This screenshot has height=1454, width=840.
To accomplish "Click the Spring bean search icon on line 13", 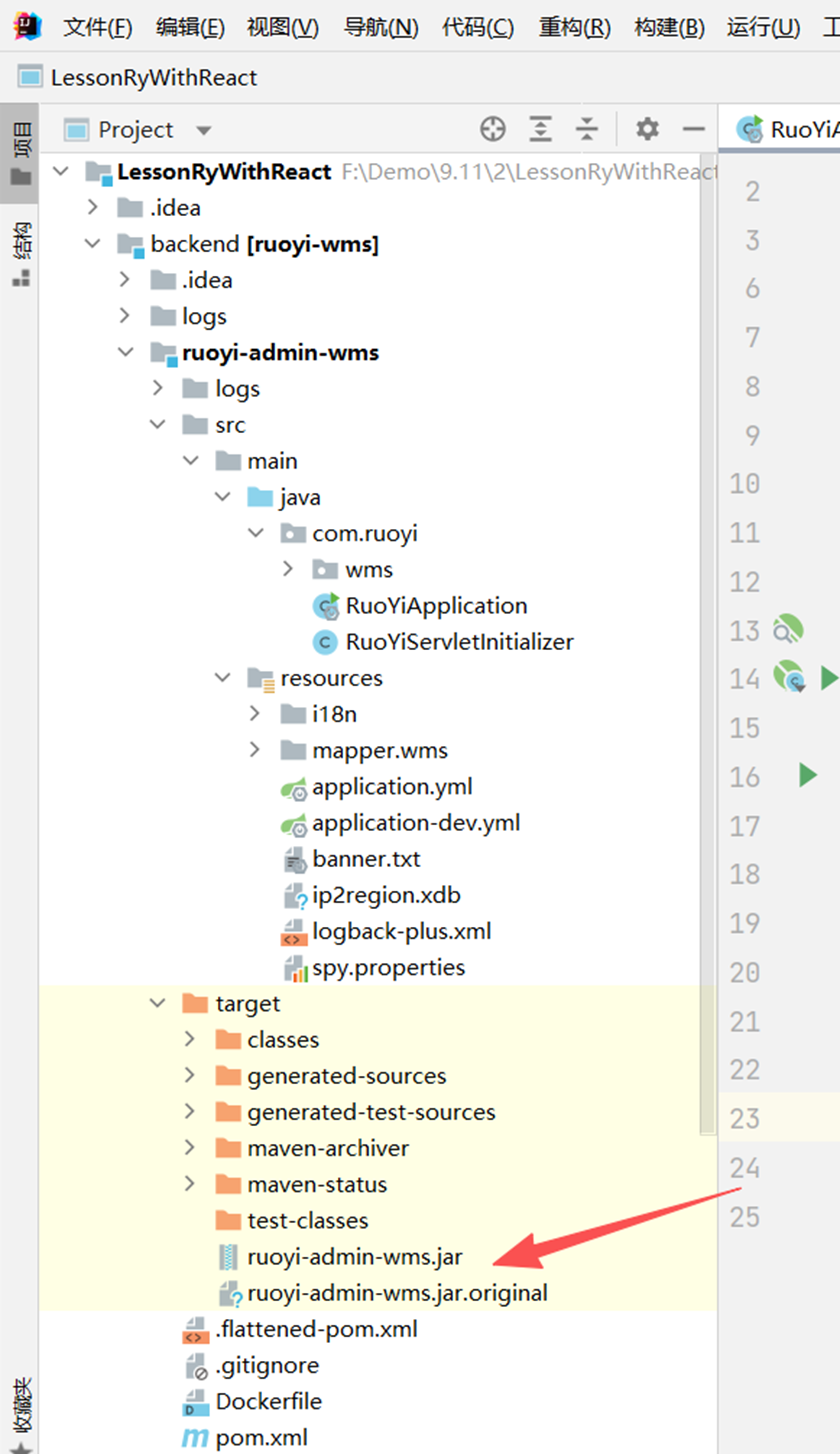I will (x=789, y=629).
